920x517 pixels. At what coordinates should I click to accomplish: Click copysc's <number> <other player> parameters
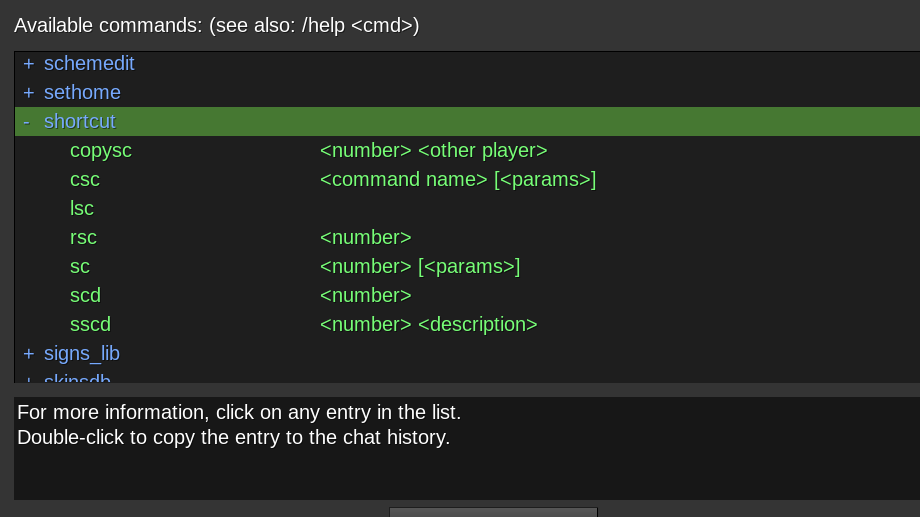(x=433, y=151)
